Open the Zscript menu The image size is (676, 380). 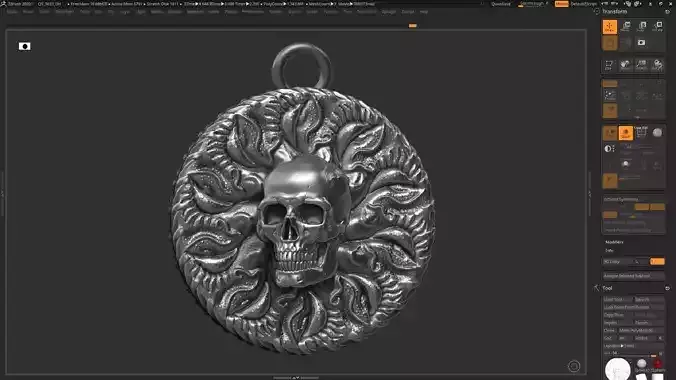click(408, 12)
